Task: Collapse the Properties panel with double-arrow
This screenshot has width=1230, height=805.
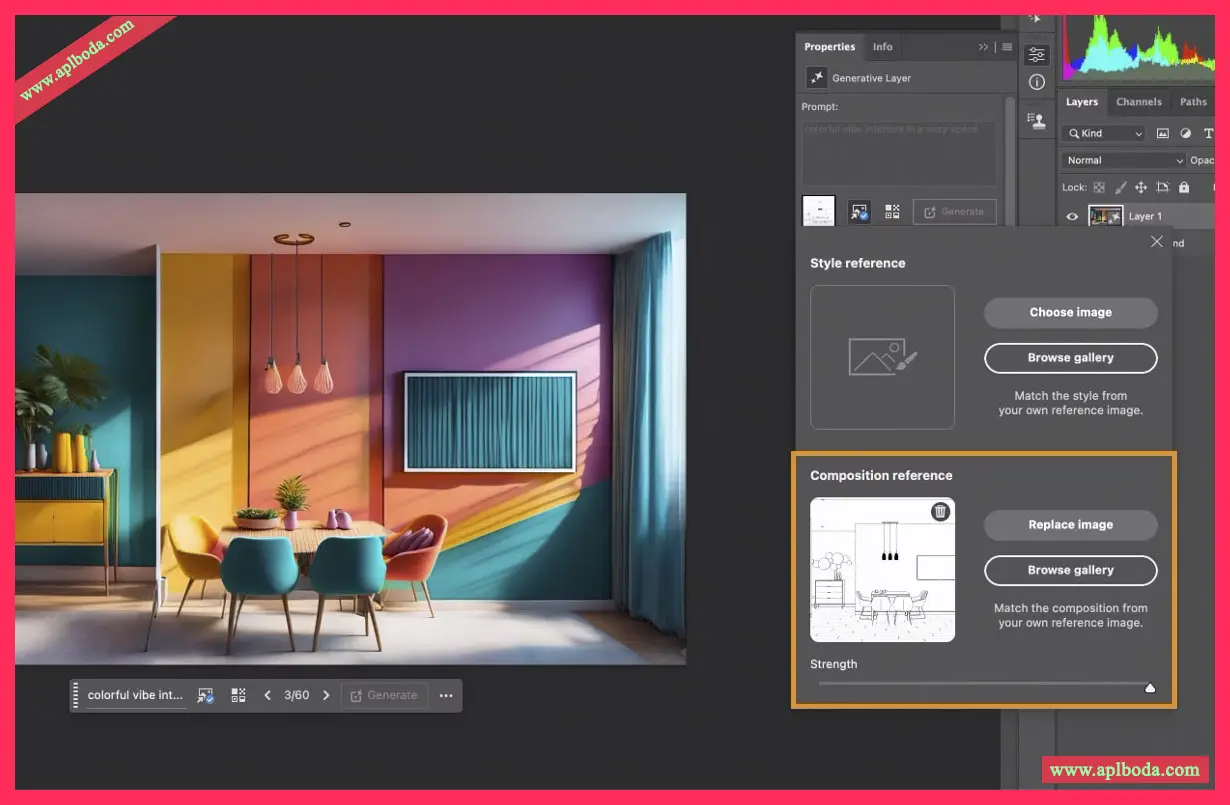Action: click(984, 47)
